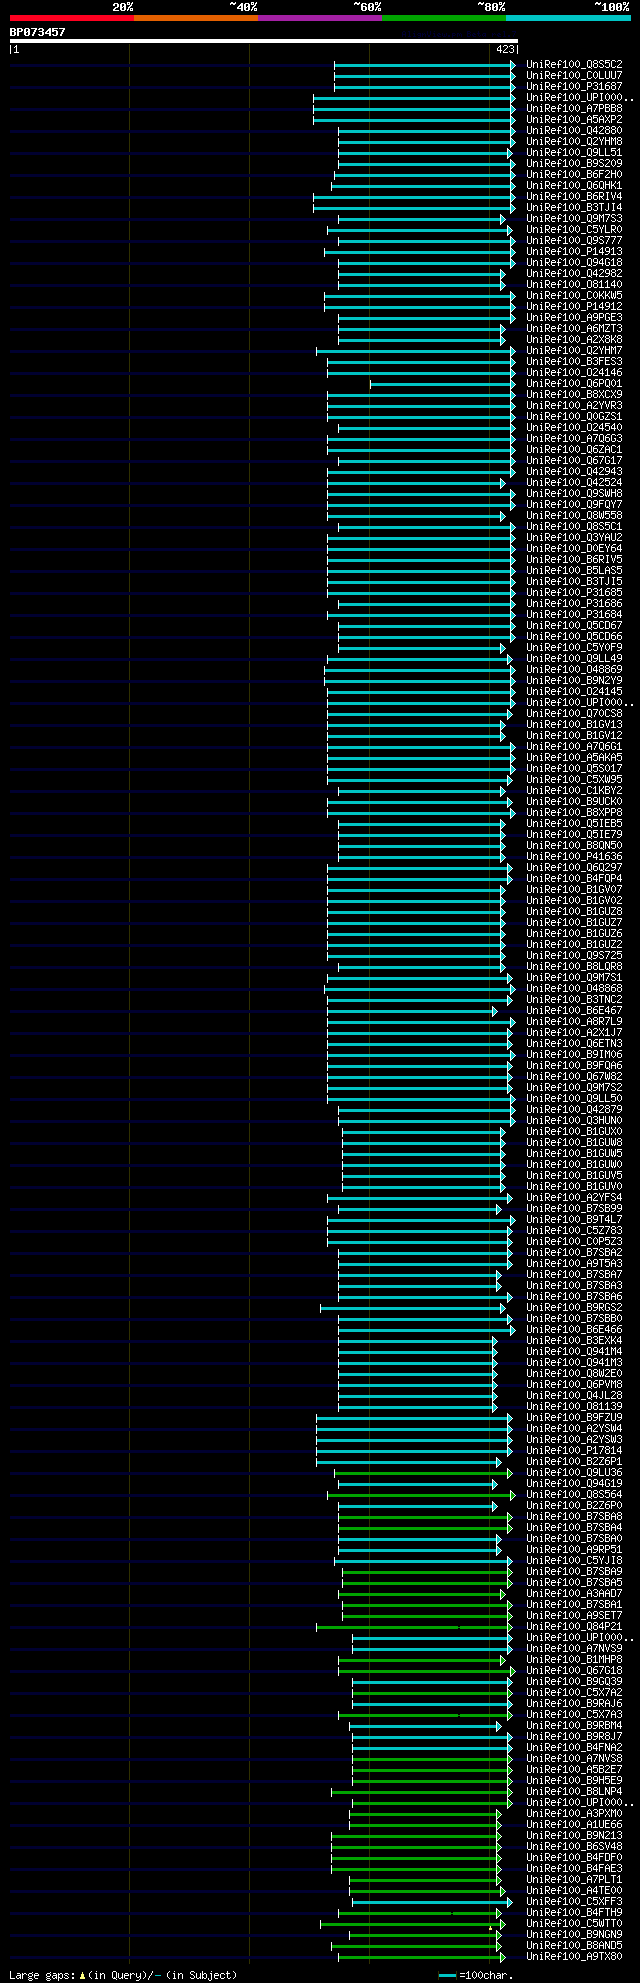Select the UniRef100_B6RIV4 label

tap(574, 196)
